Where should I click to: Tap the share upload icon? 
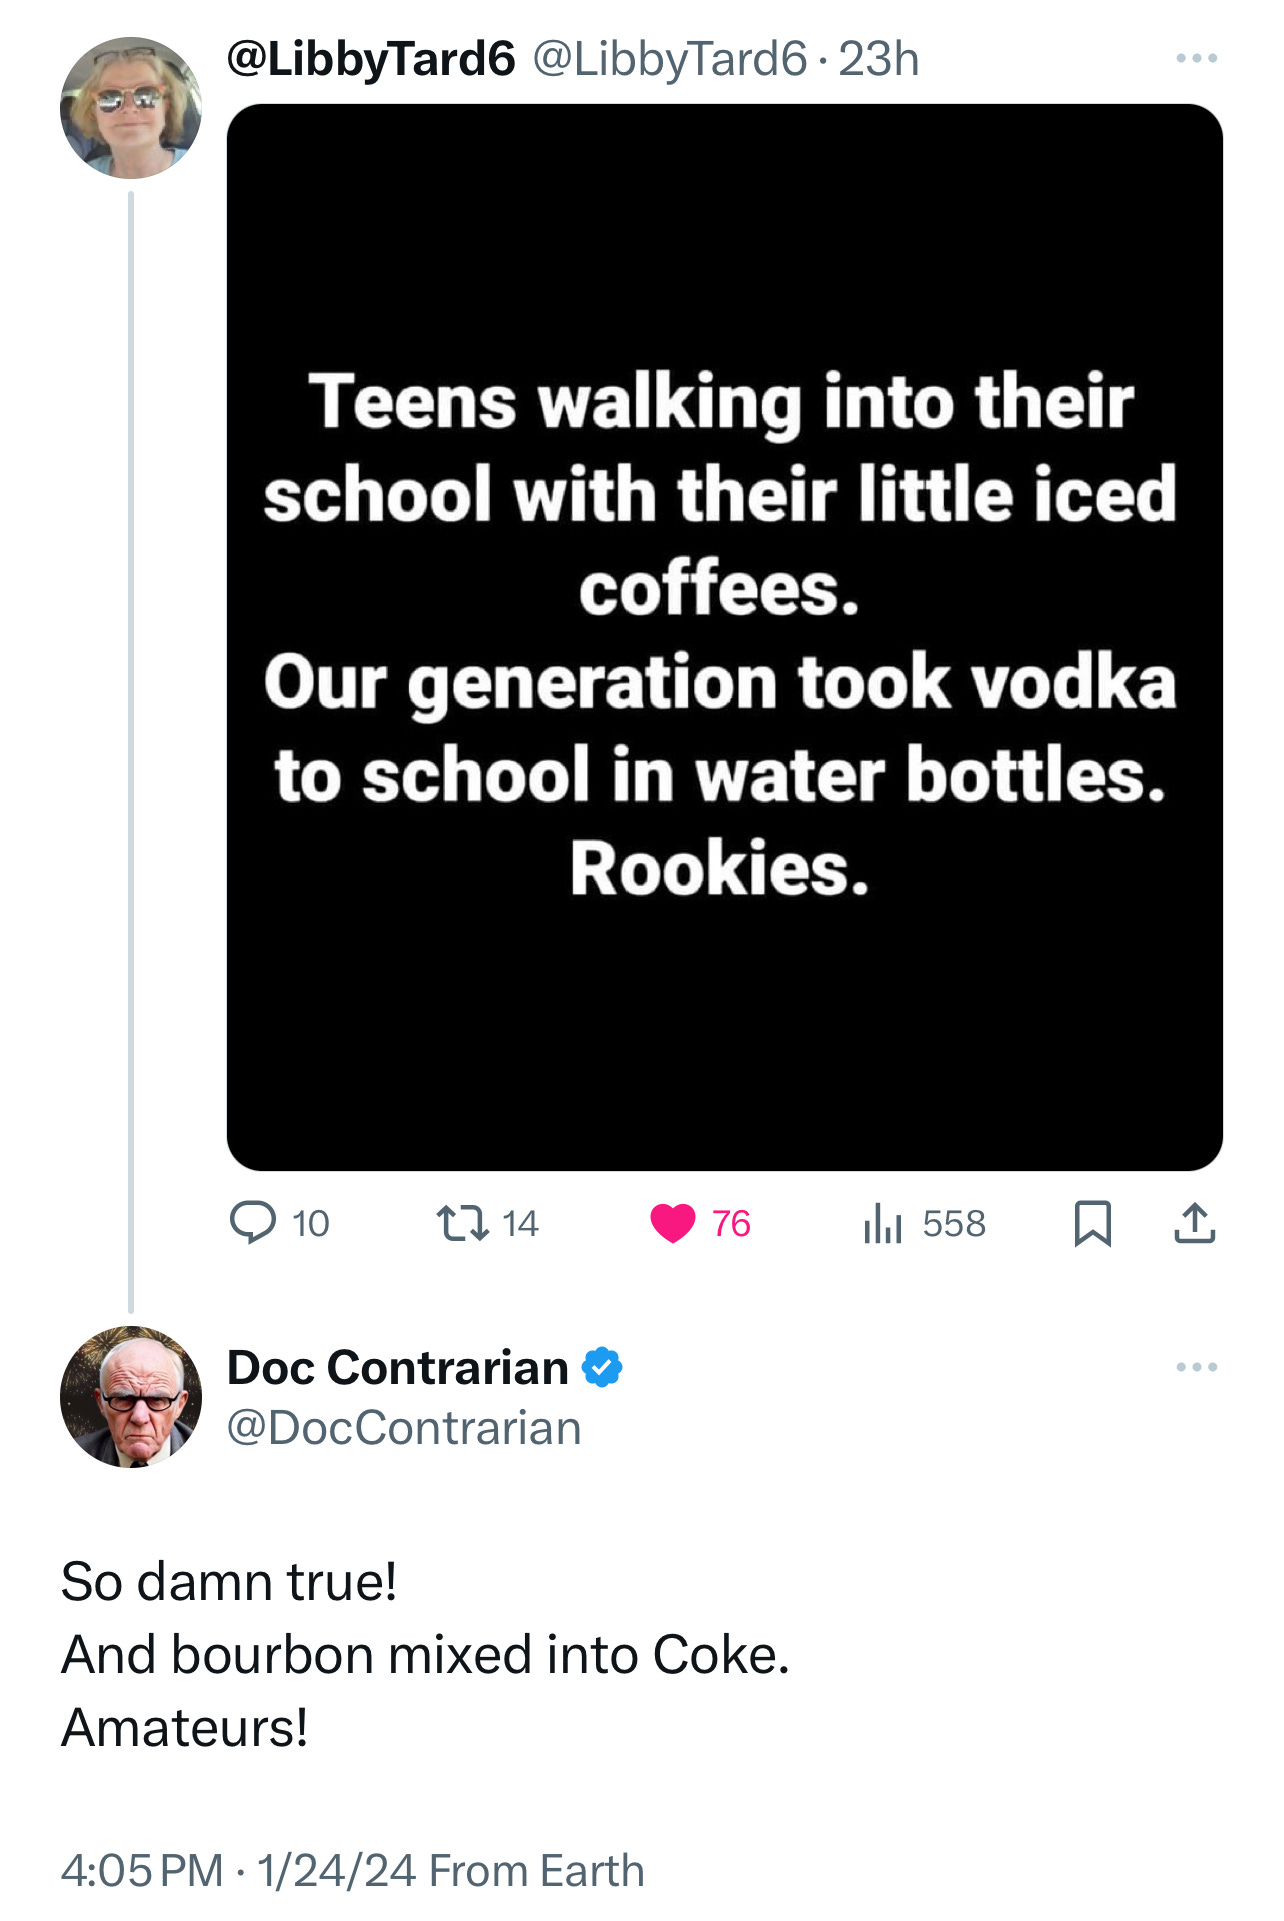tap(1194, 1223)
